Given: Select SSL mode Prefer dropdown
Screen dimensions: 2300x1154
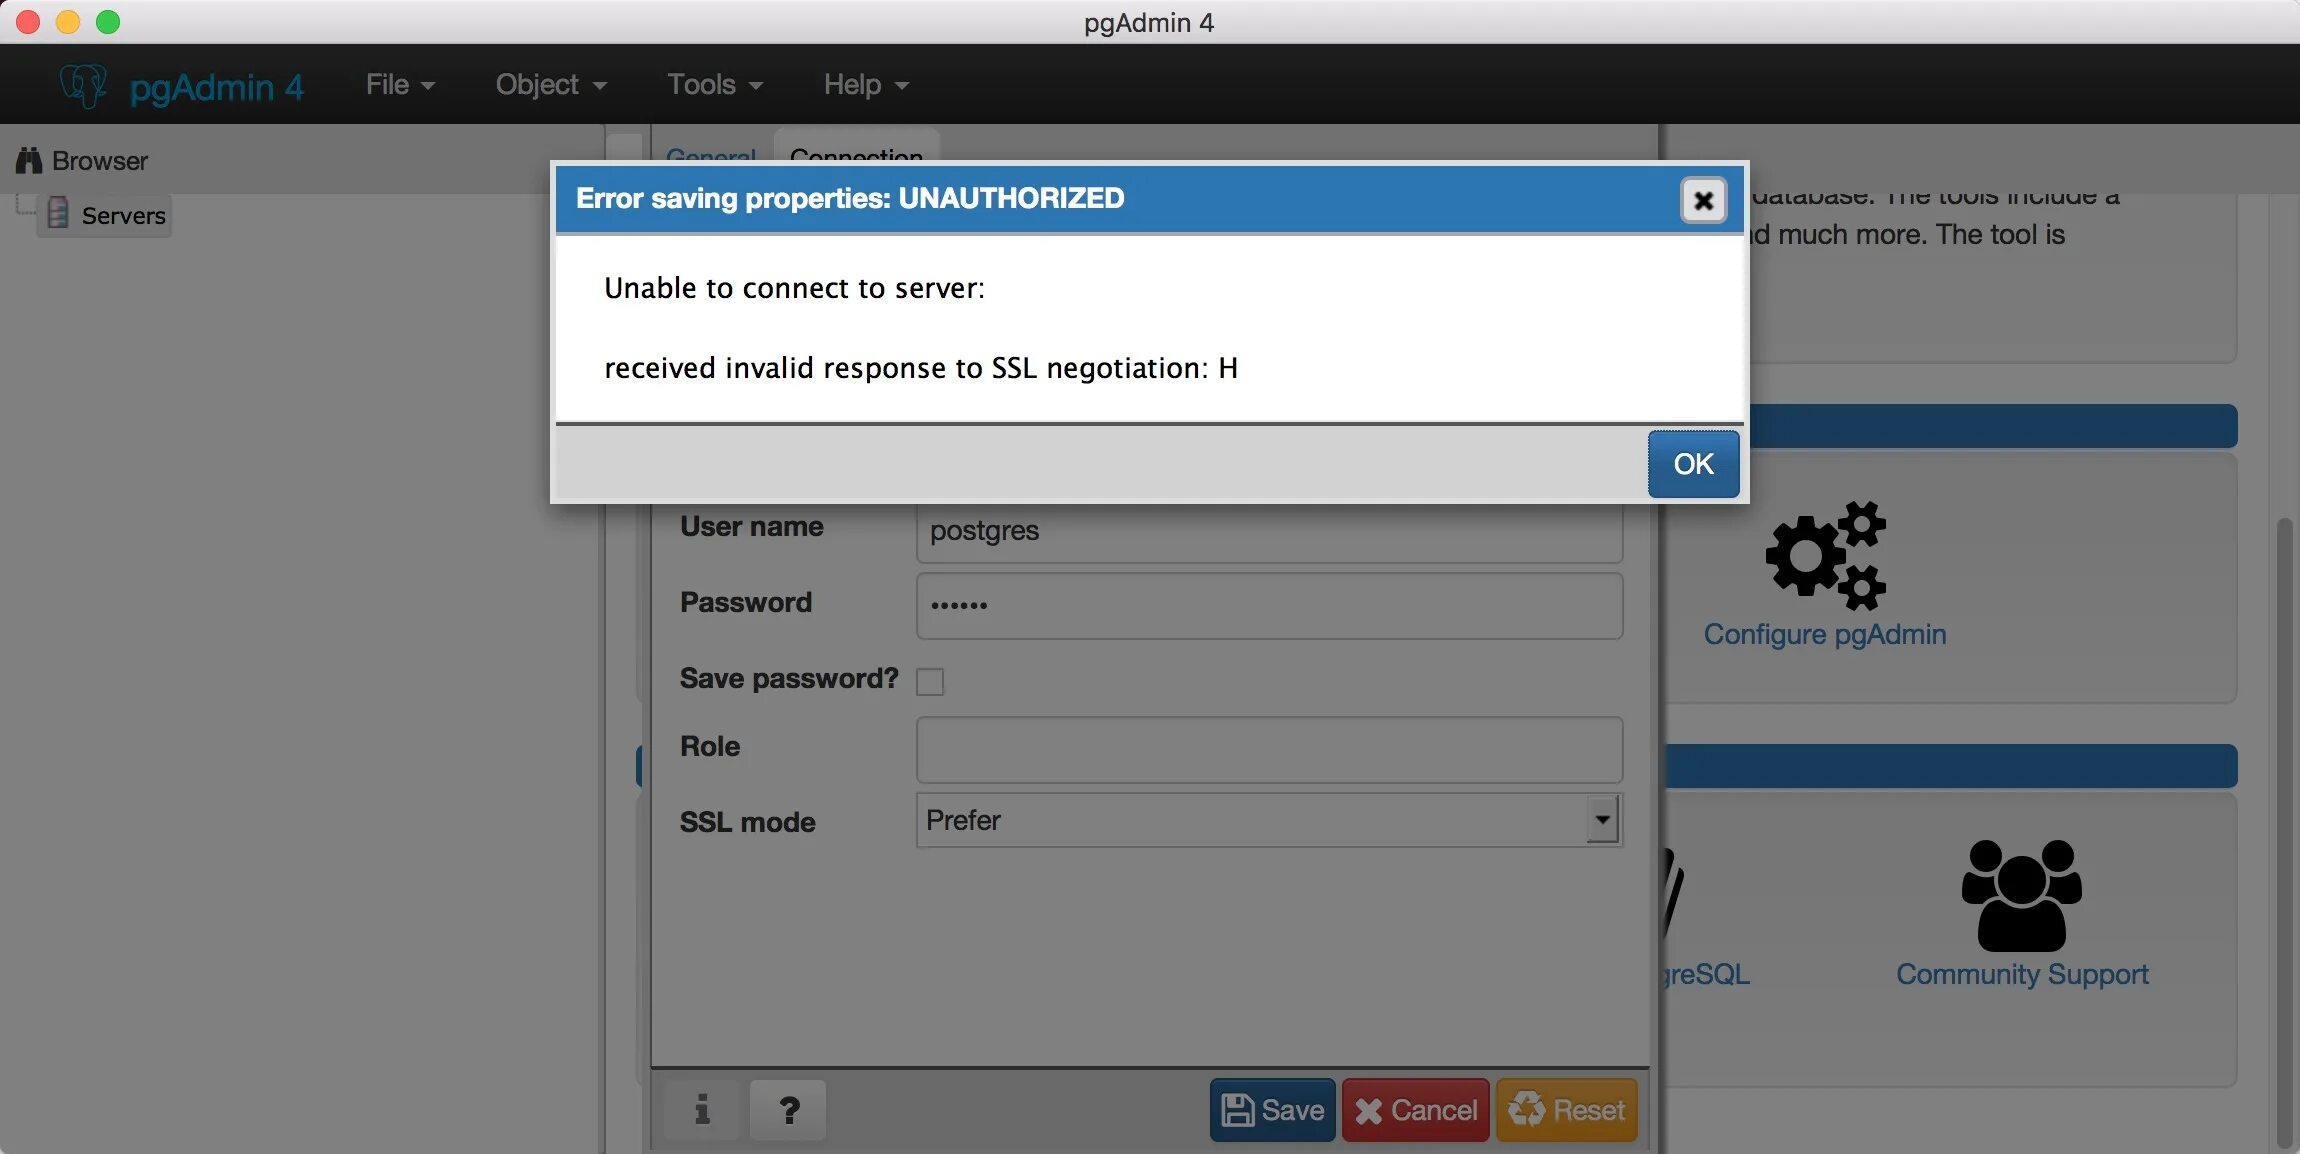Looking at the screenshot, I should [1264, 820].
